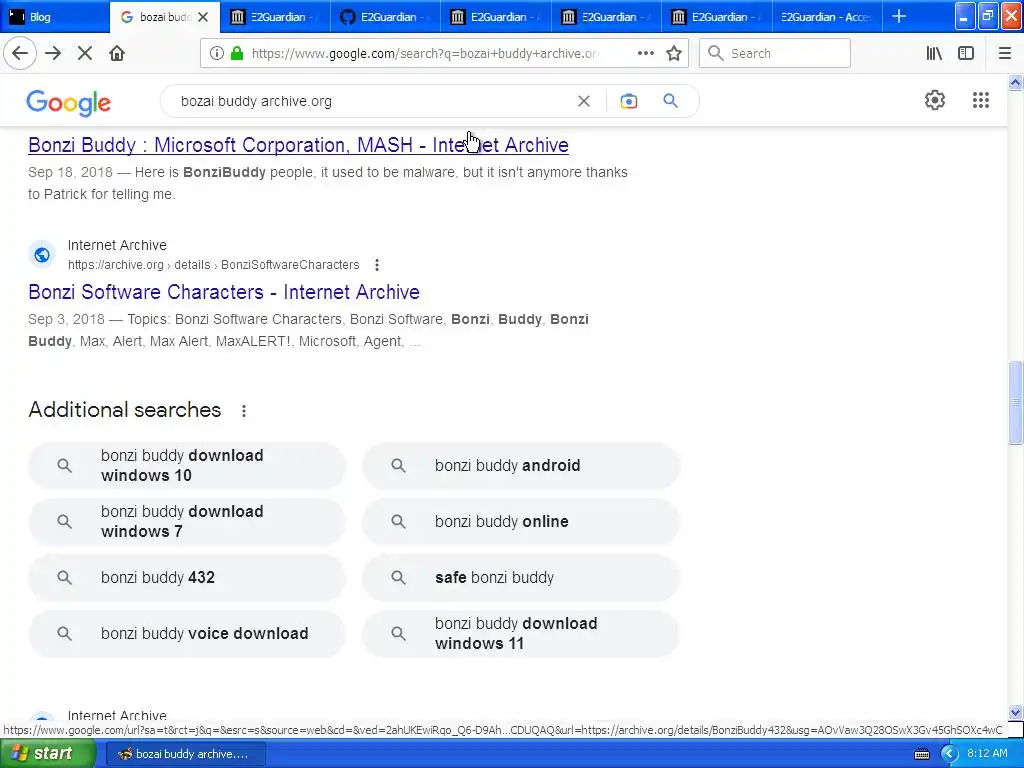This screenshot has width=1024, height=768.
Task: Go forward with the forward arrow
Action: 53,53
